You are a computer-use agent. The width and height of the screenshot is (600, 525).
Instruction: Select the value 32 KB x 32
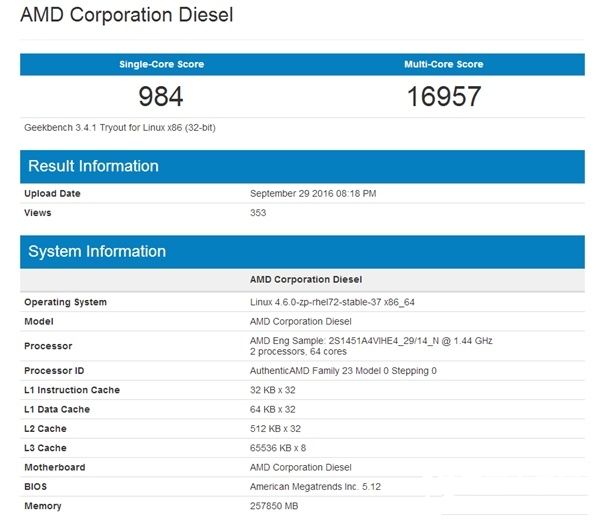272,390
